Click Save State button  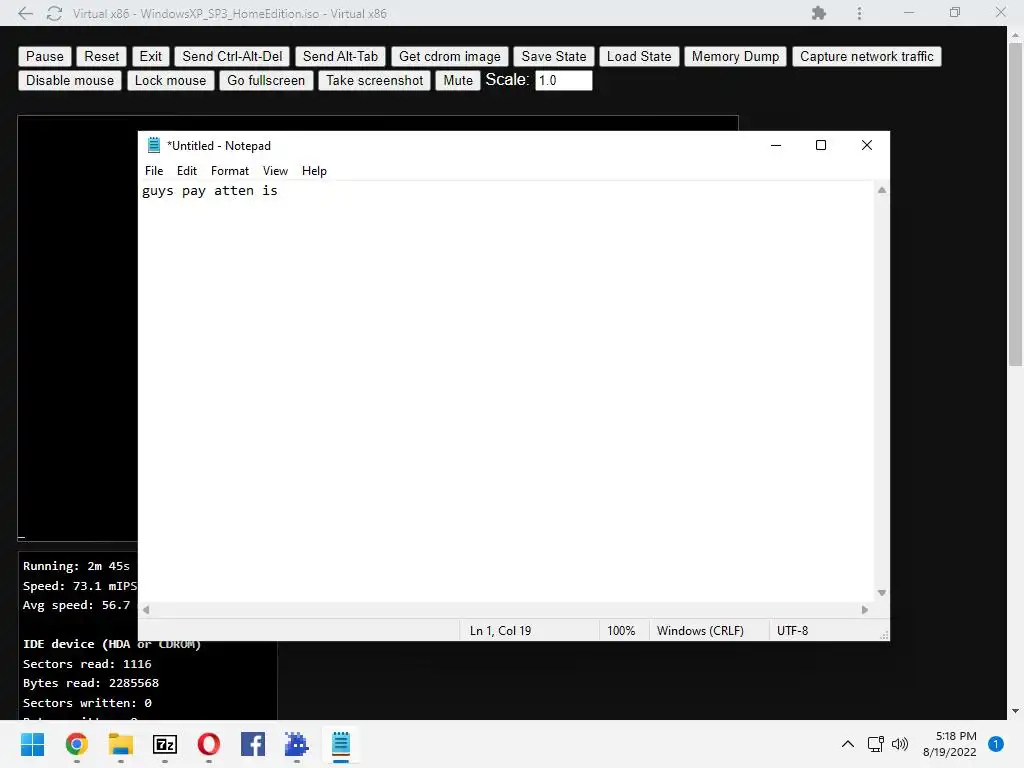[554, 56]
